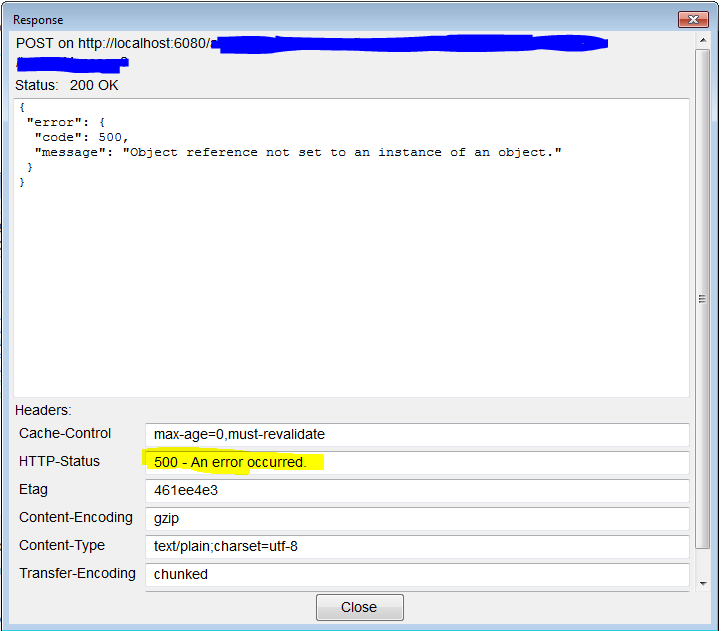Click the HTTP-Status label
Viewport: 721px width, 631px height.
pos(59,461)
